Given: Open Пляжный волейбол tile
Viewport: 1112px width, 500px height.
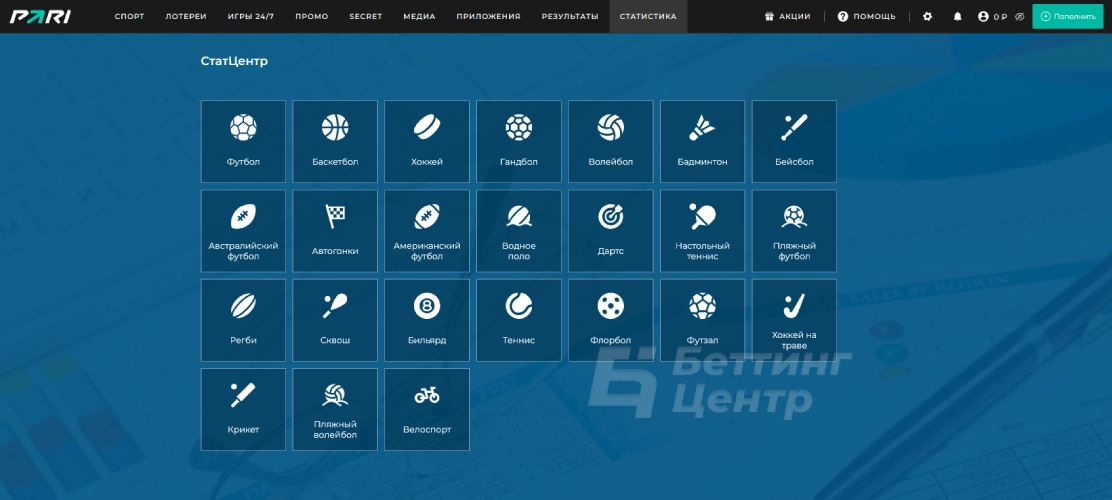Looking at the screenshot, I should coord(335,409).
